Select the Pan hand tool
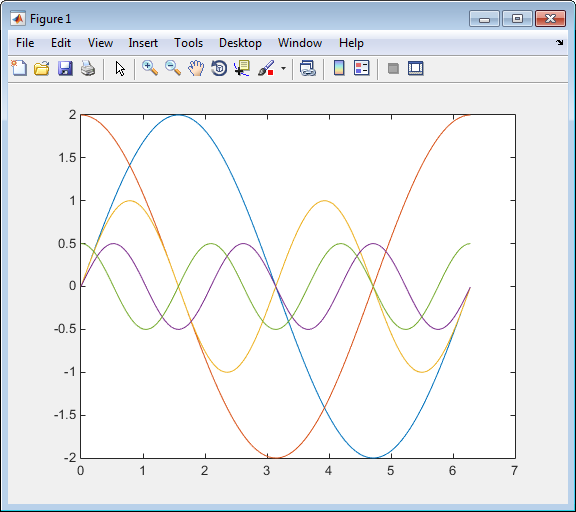This screenshot has height=512, width=576. click(x=196, y=68)
